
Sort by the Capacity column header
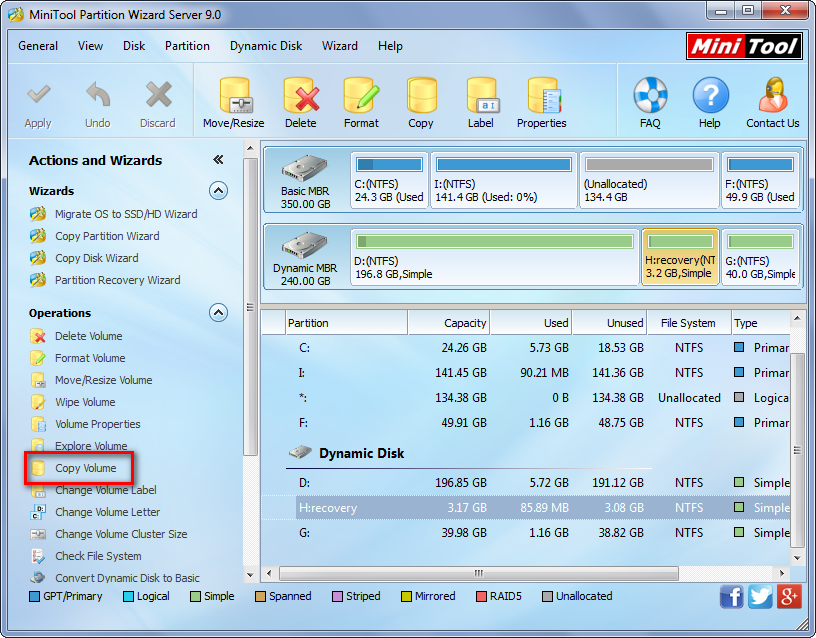pos(449,323)
